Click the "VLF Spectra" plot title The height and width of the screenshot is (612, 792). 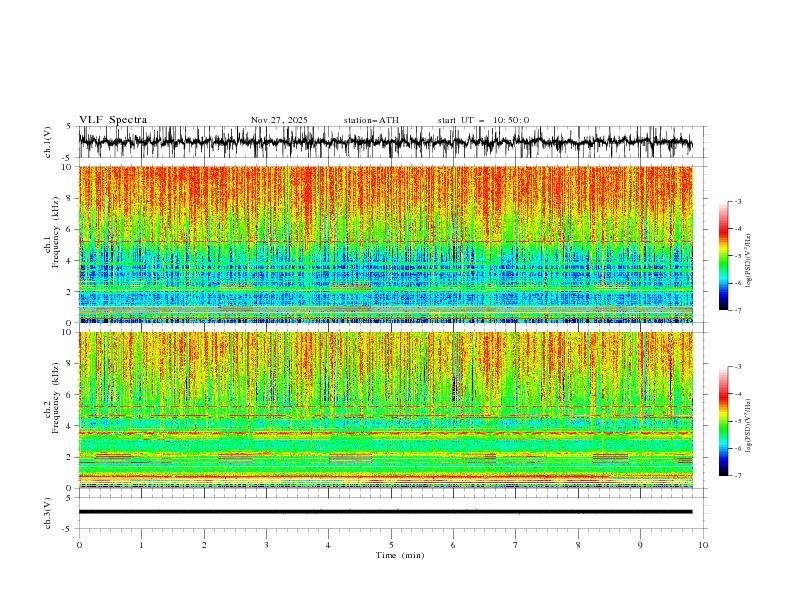tap(113, 120)
